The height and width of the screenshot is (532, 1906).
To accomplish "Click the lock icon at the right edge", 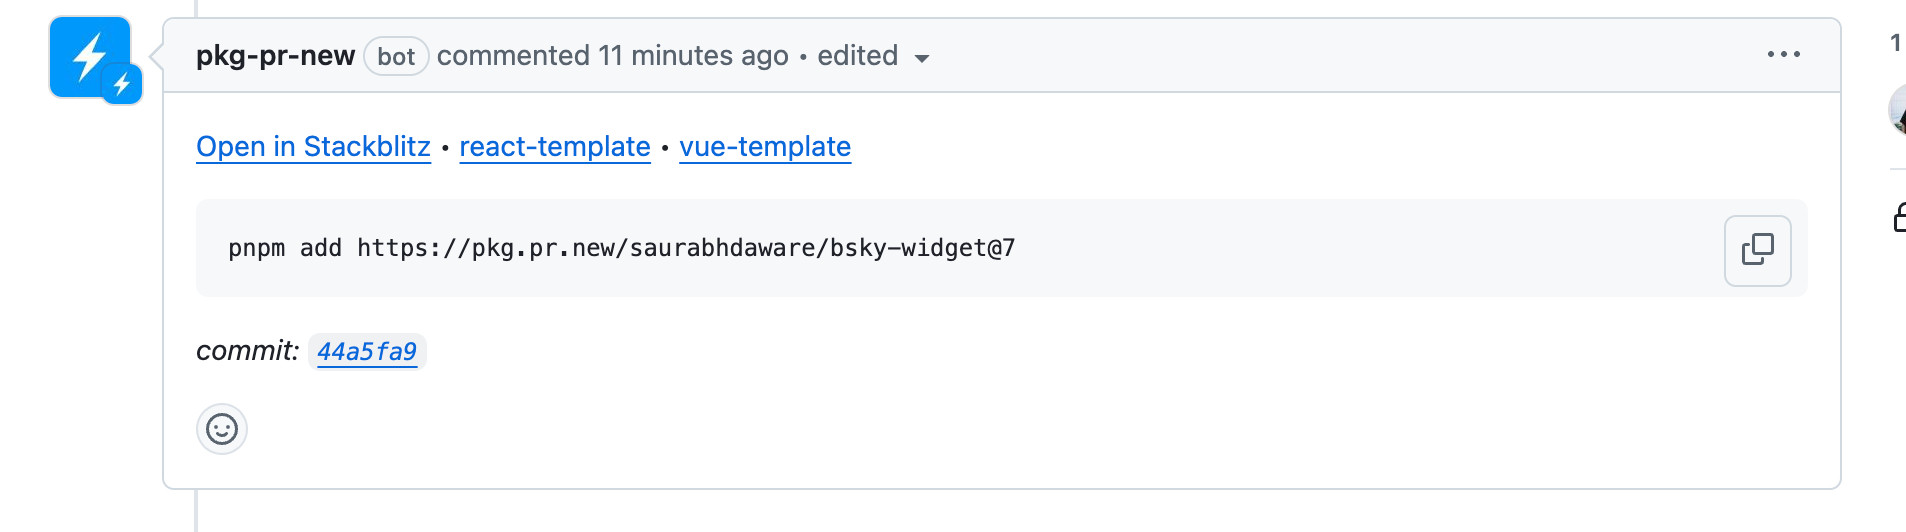I will [x=1899, y=217].
